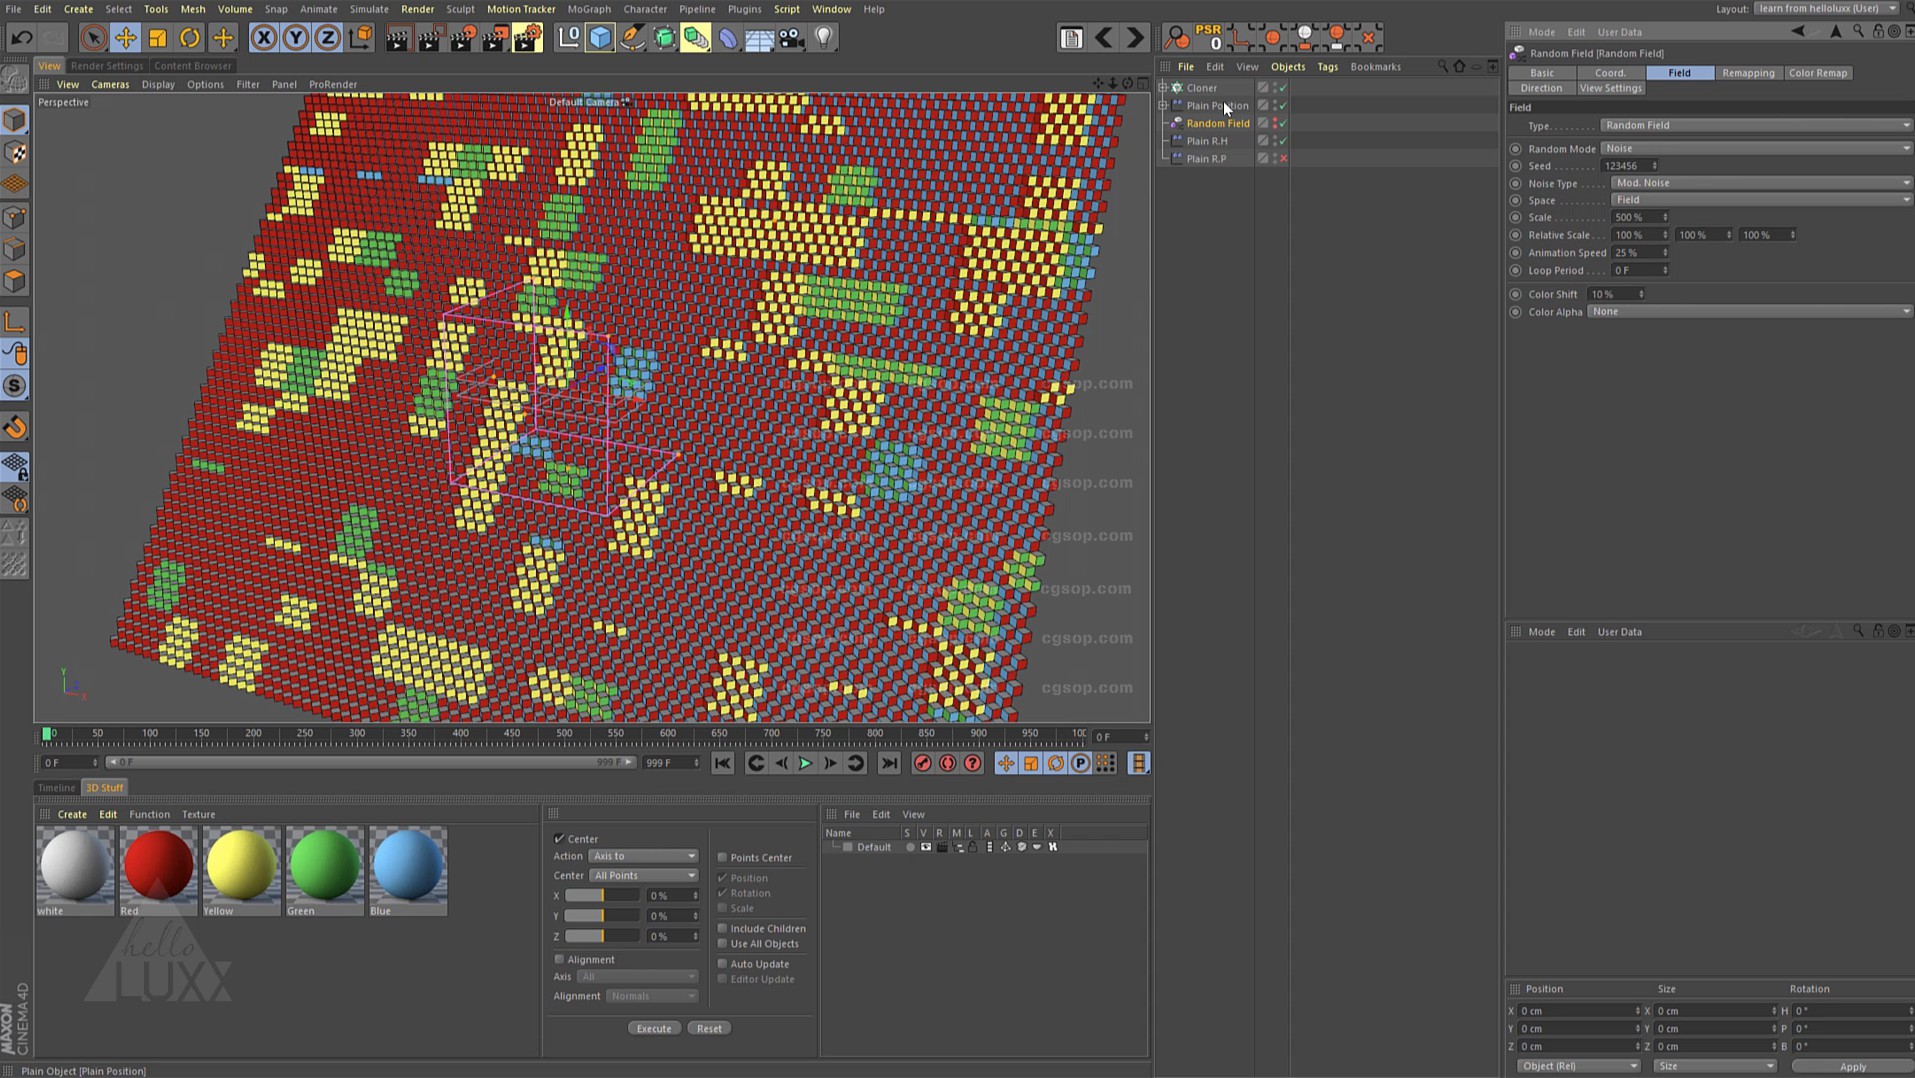Click the Execute button
Image resolution: width=1915 pixels, height=1078 pixels.
[x=654, y=1028]
